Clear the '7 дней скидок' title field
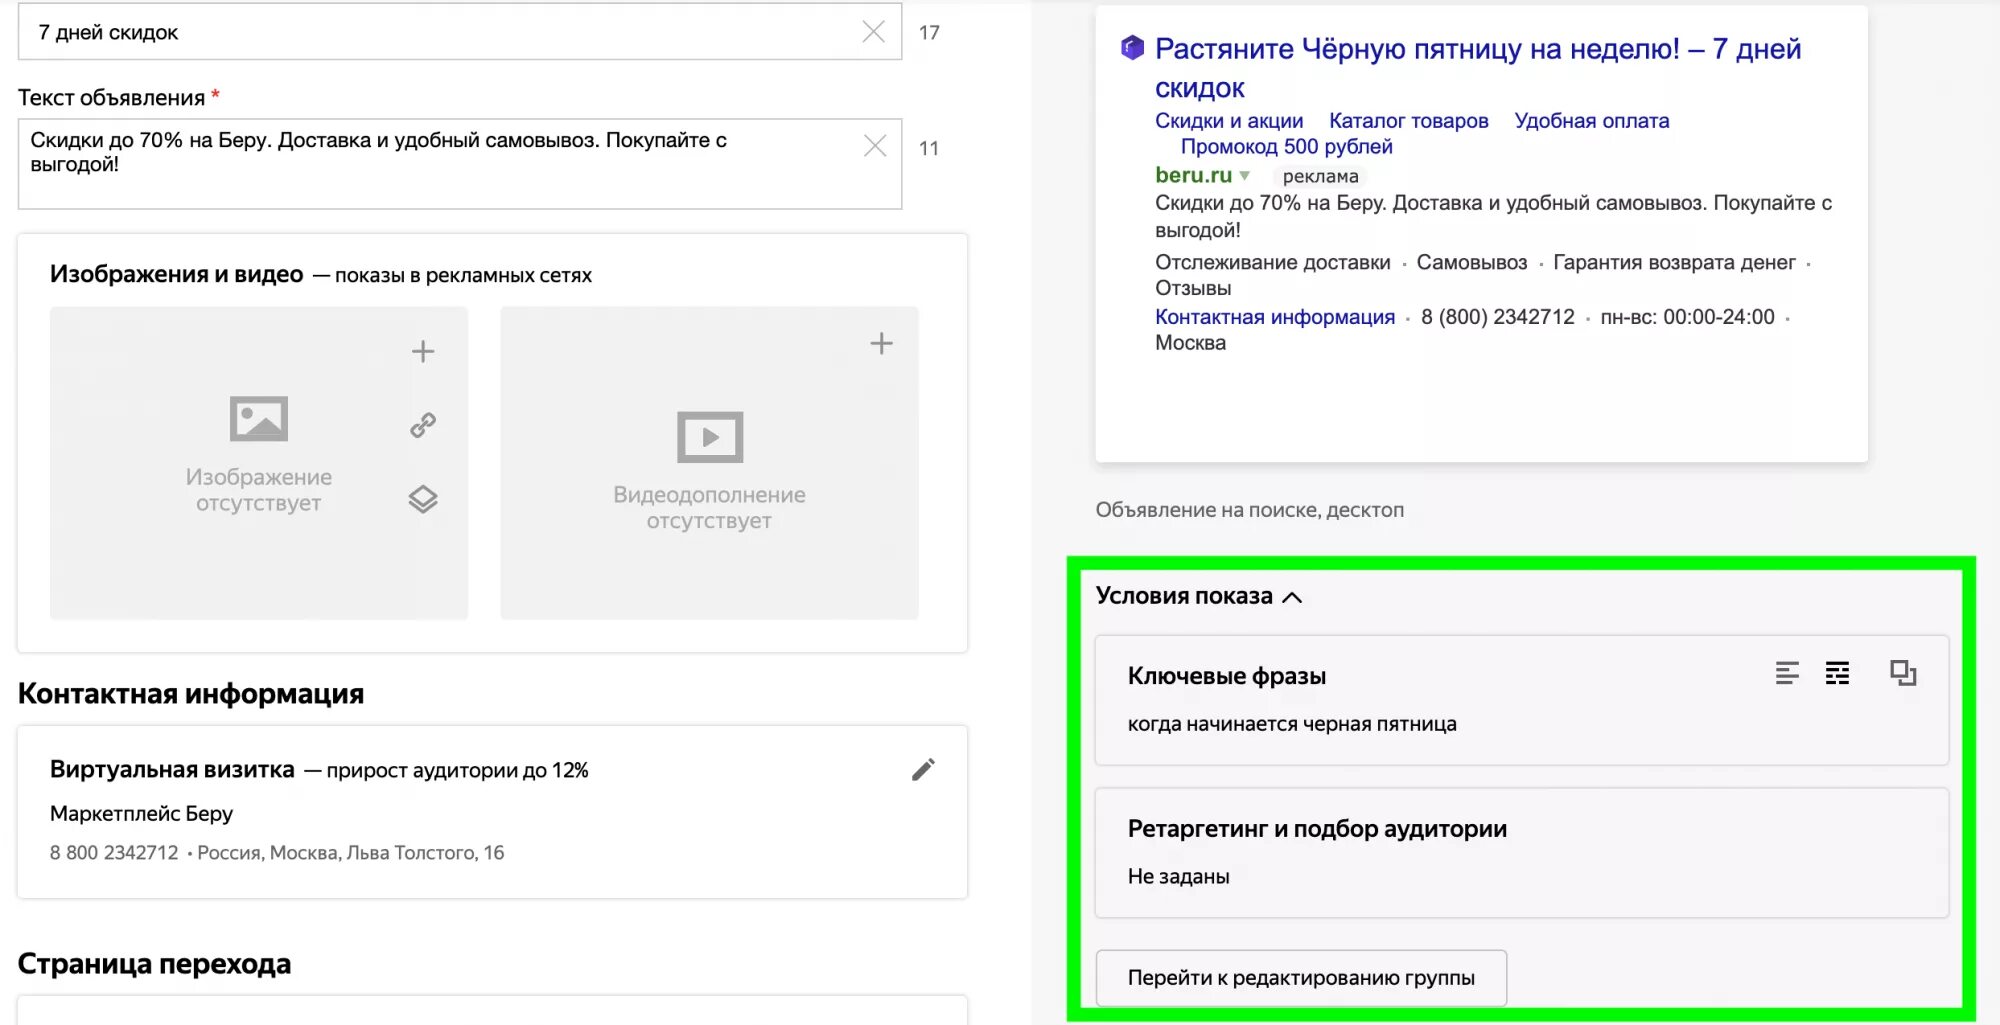Screen dimensions: 2000x1025 pyautogui.click(x=873, y=32)
